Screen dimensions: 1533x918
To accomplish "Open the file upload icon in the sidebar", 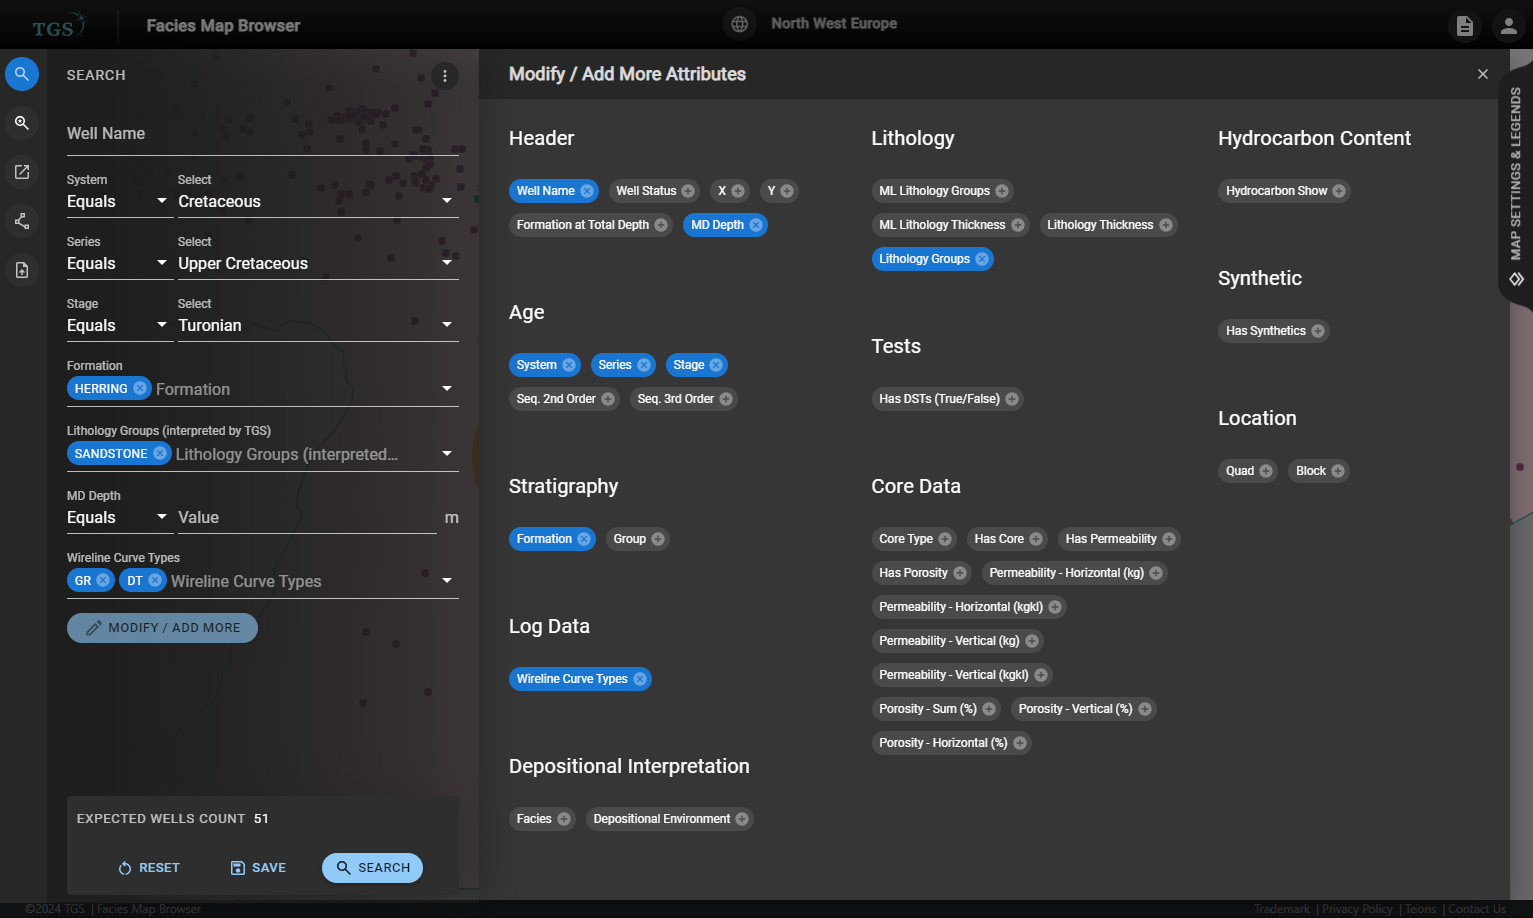I will point(22,269).
